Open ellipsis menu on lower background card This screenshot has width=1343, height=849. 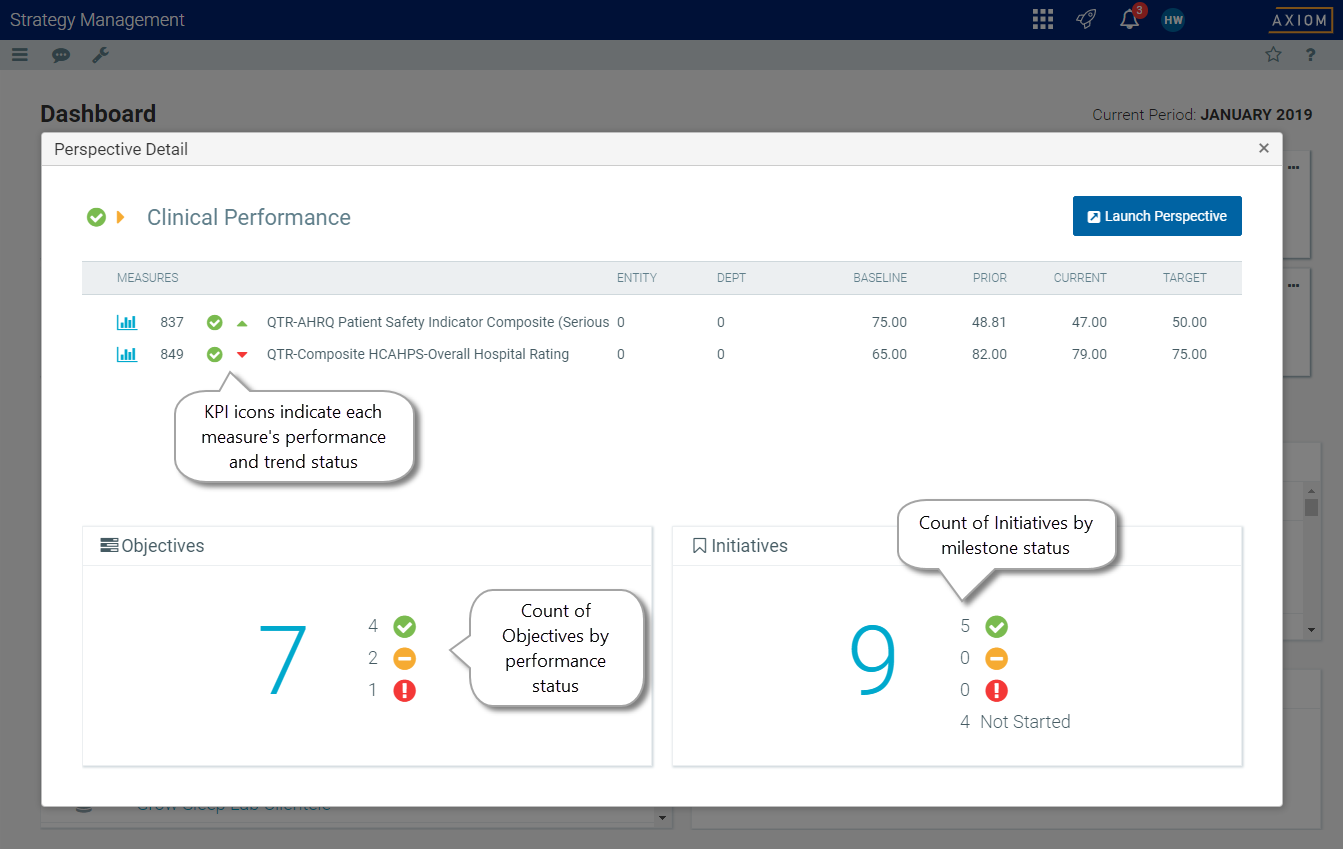(1293, 285)
